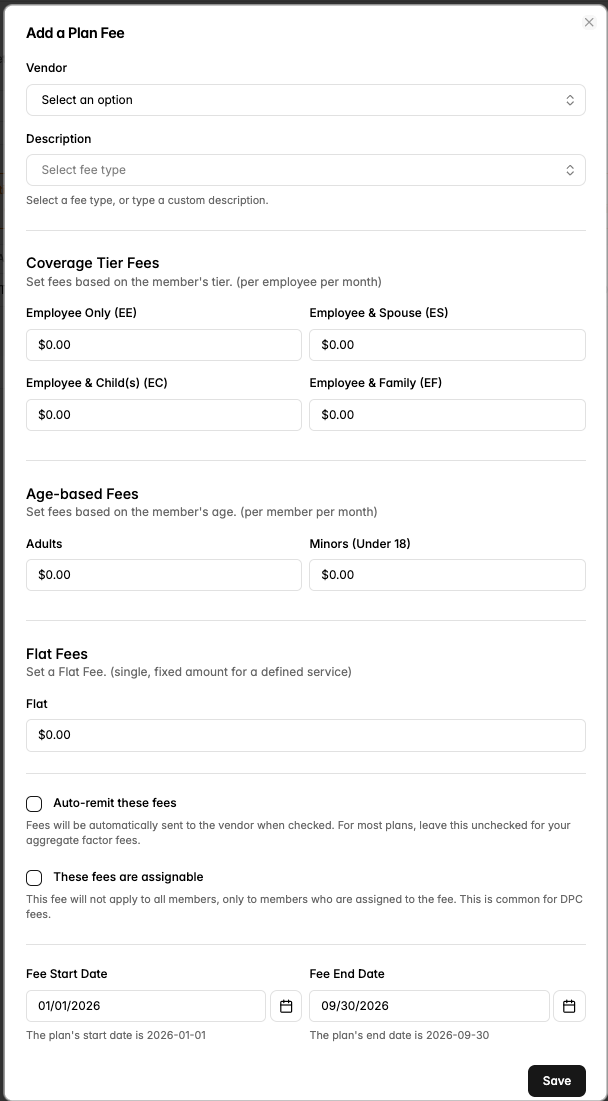Focus the Employee & Spouse (ES) amount field
608x1101 pixels.
447,345
